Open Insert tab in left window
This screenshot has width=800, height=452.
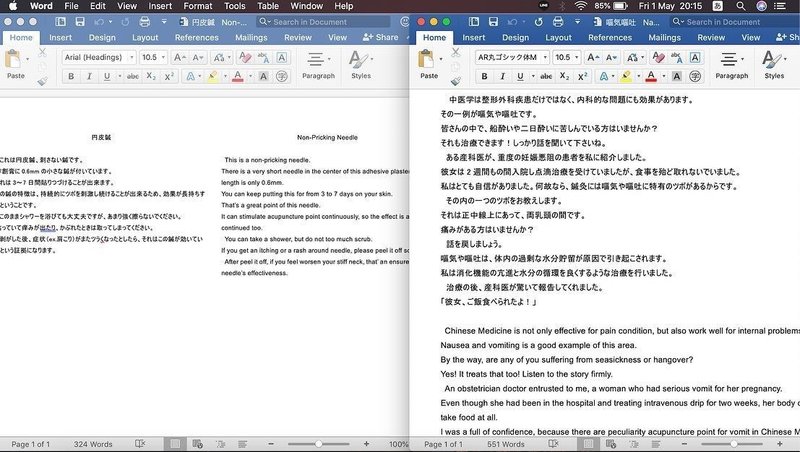60,37
